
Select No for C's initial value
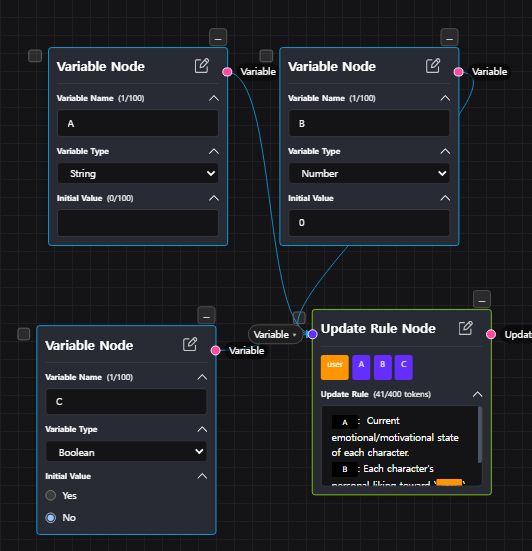[x=51, y=518]
